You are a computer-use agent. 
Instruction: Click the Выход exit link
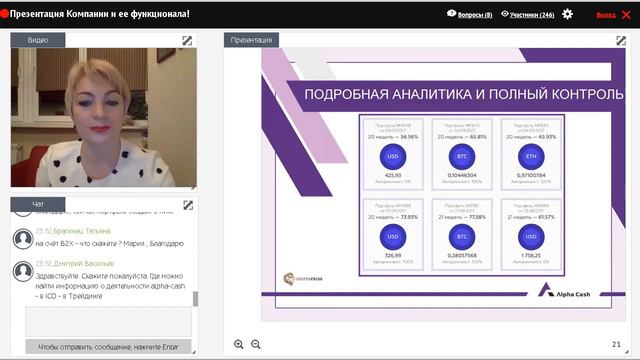click(606, 15)
